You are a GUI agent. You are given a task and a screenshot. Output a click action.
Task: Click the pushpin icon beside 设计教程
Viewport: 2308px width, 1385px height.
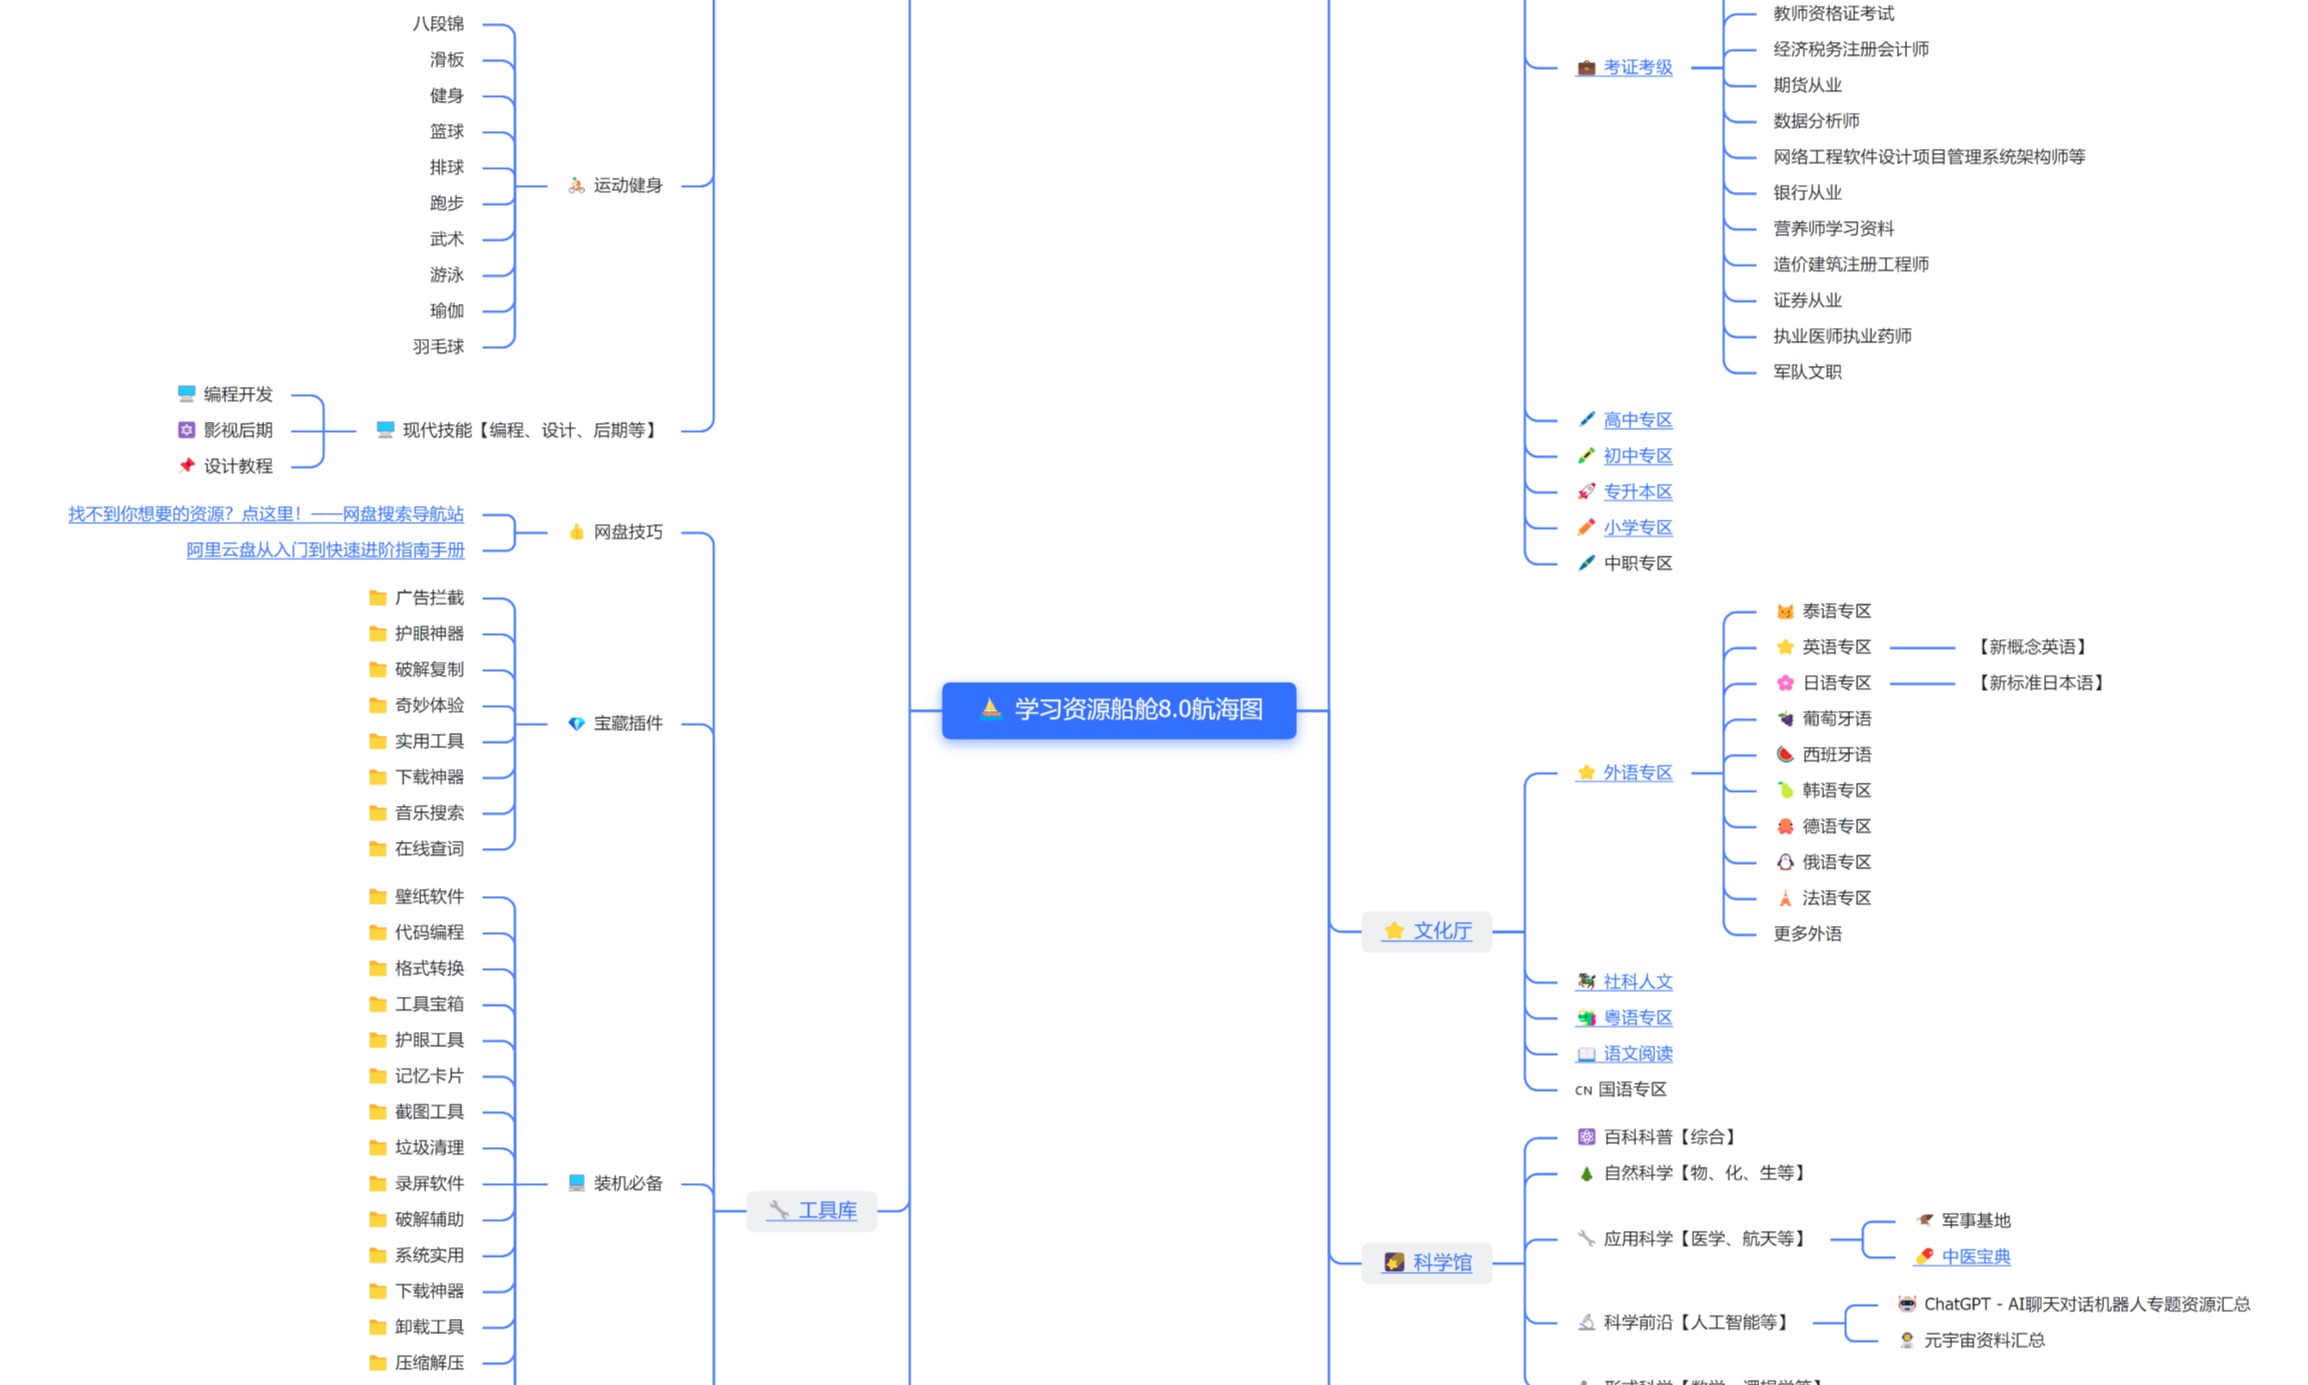point(186,466)
